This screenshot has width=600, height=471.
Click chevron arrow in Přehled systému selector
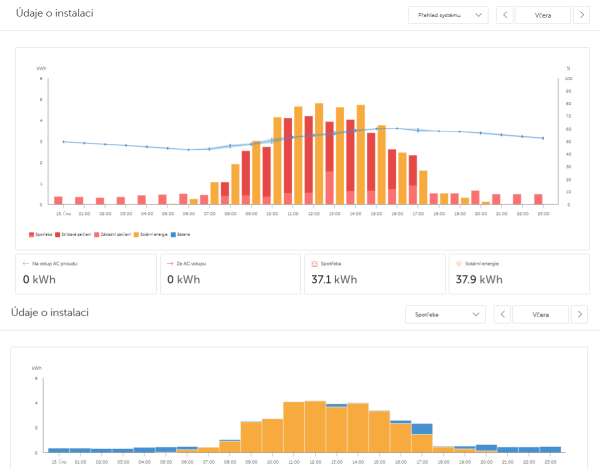click(x=478, y=15)
